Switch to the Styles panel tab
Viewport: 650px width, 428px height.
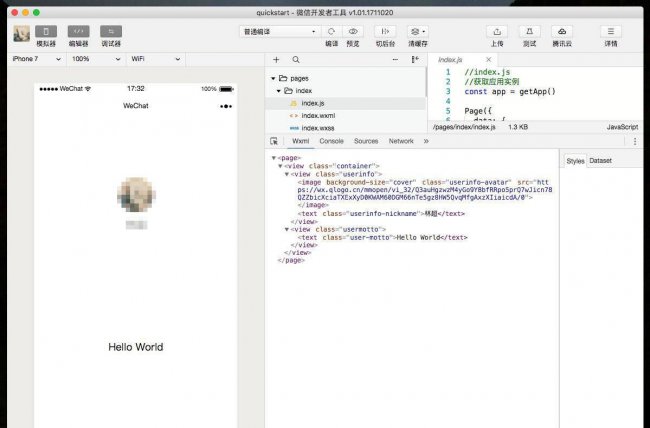[575, 161]
